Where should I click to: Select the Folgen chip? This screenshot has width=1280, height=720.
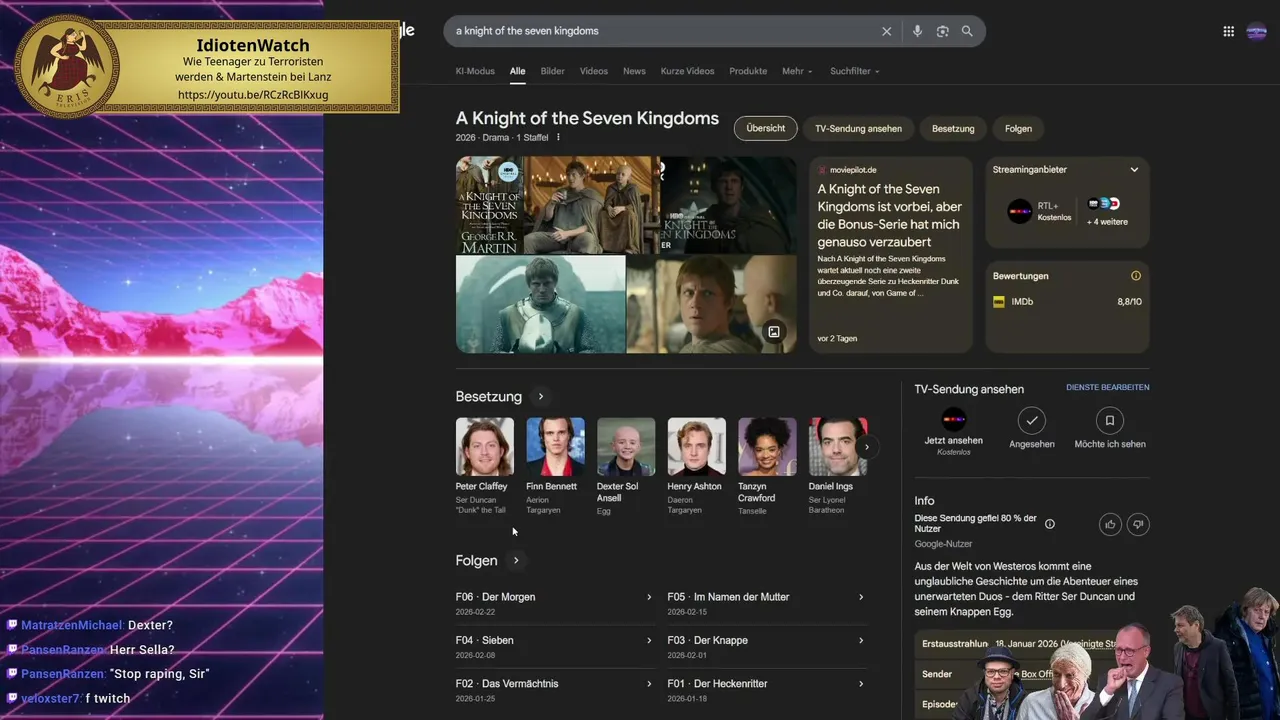pos(1018,128)
